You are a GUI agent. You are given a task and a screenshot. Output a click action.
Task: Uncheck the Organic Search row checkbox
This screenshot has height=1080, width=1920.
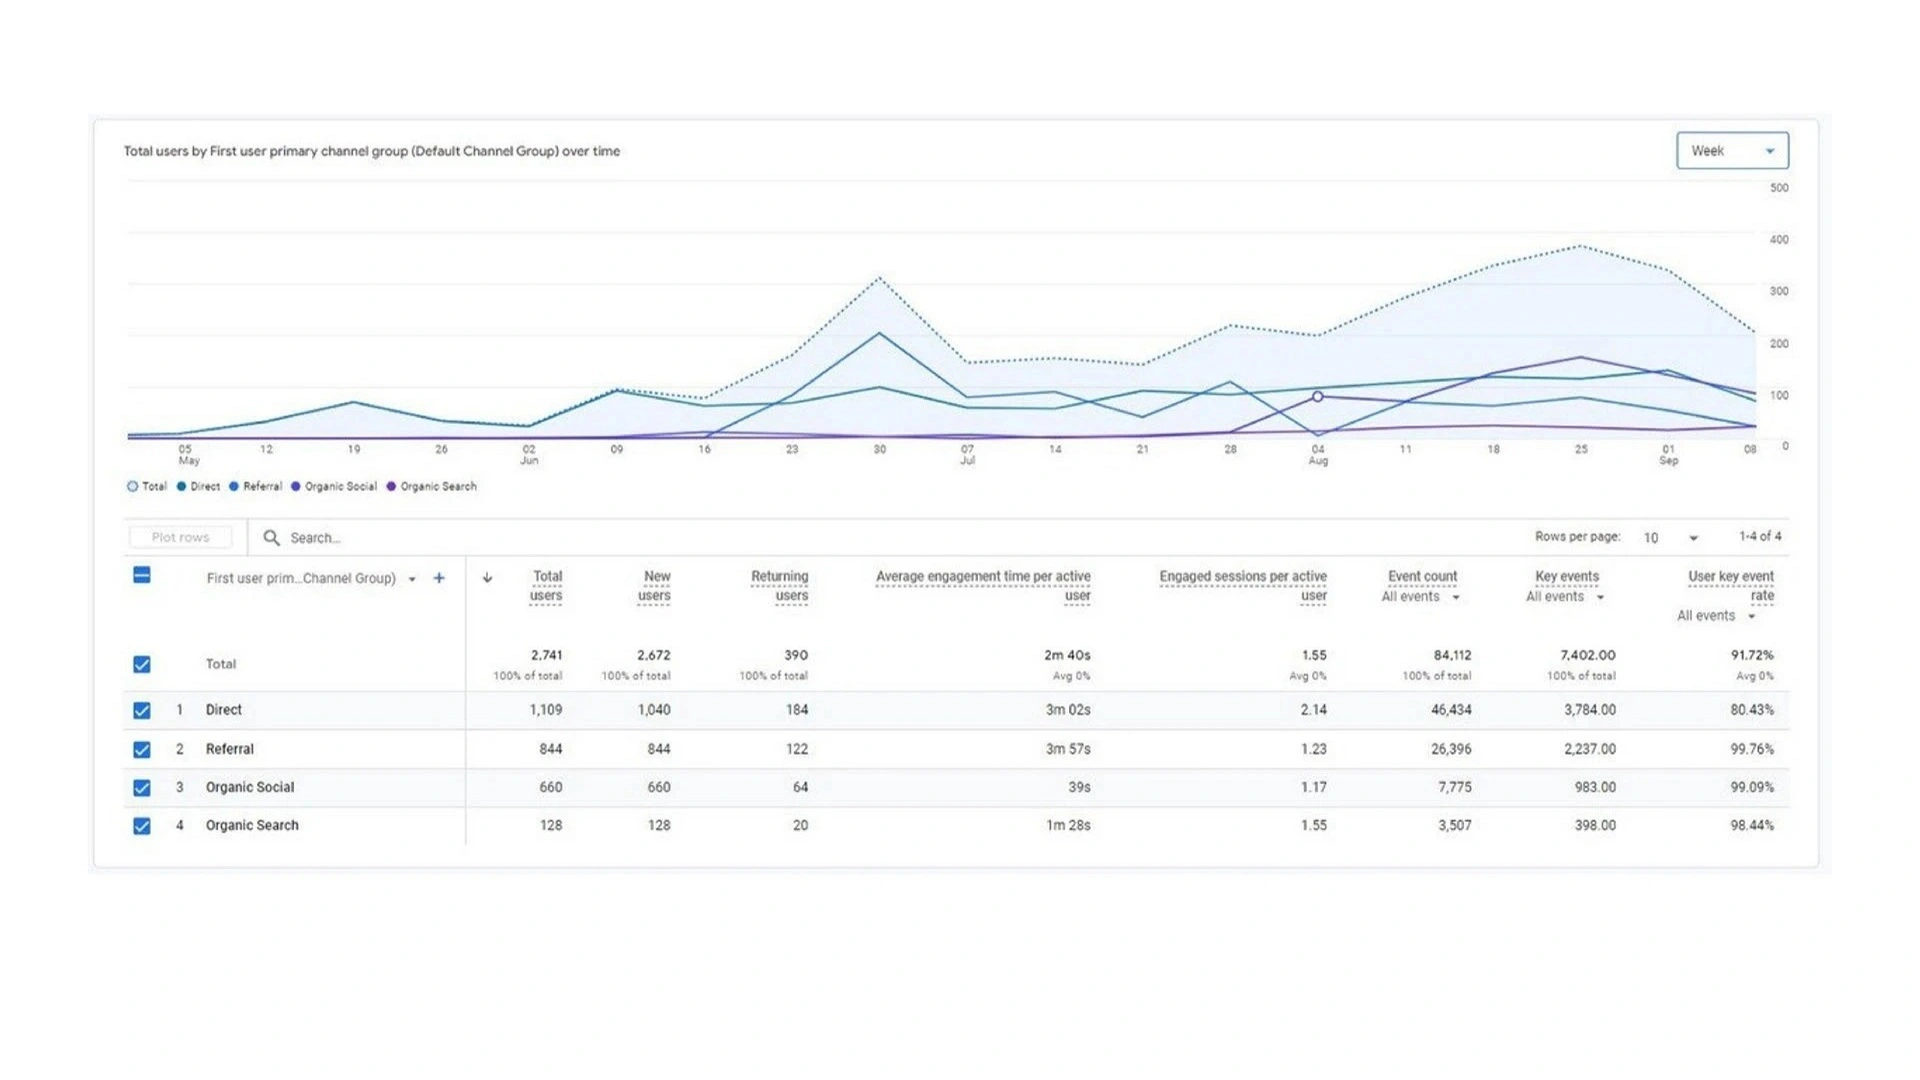(x=142, y=826)
